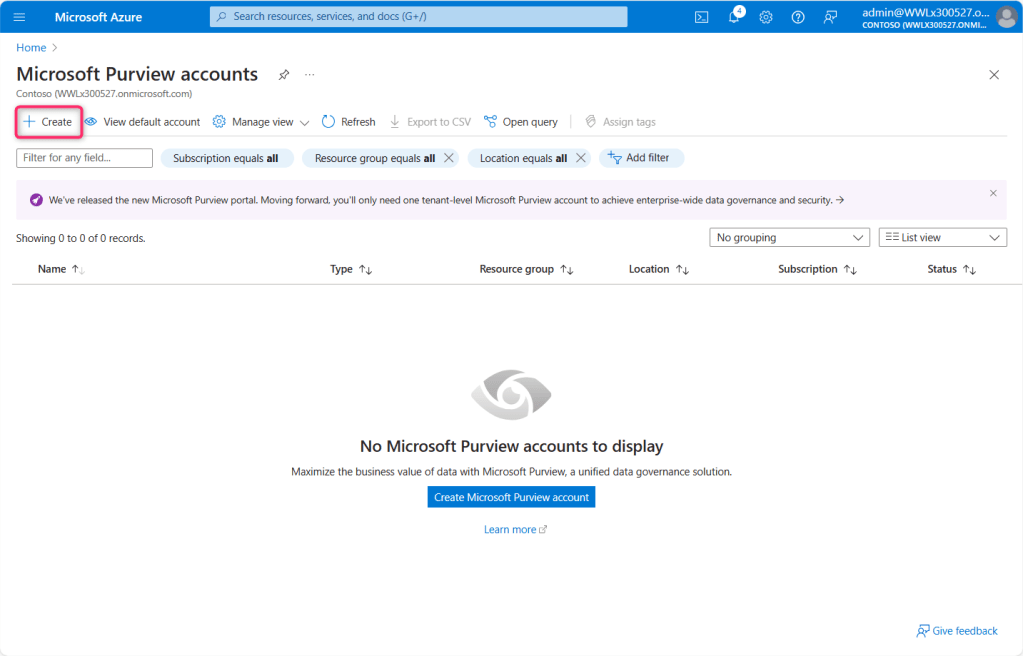Click the Filter for any field box
Viewport: 1023px width, 656px height.
[x=84, y=158]
